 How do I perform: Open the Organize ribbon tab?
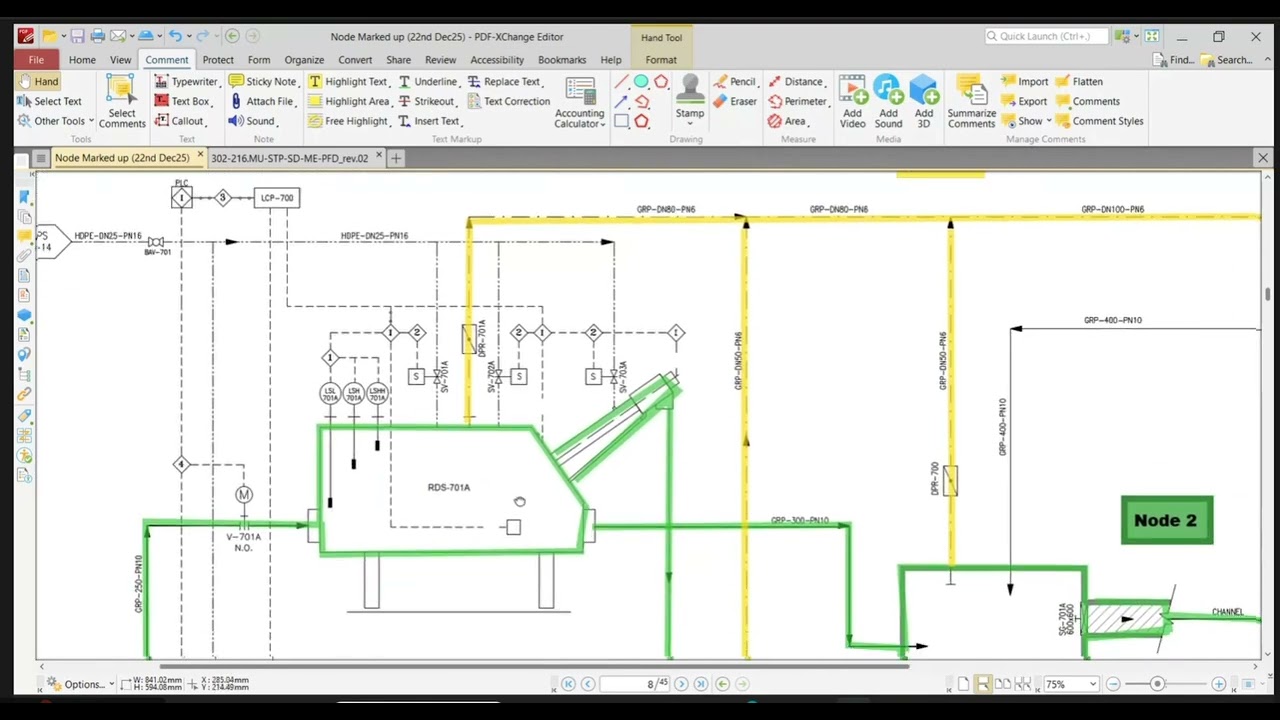tap(304, 60)
